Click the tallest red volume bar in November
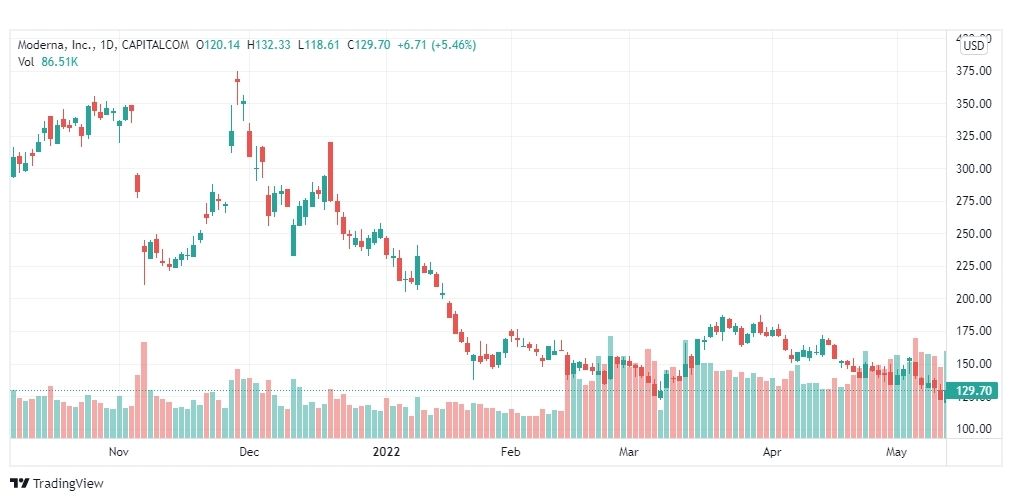This screenshot has width=1012, height=501. [x=144, y=390]
